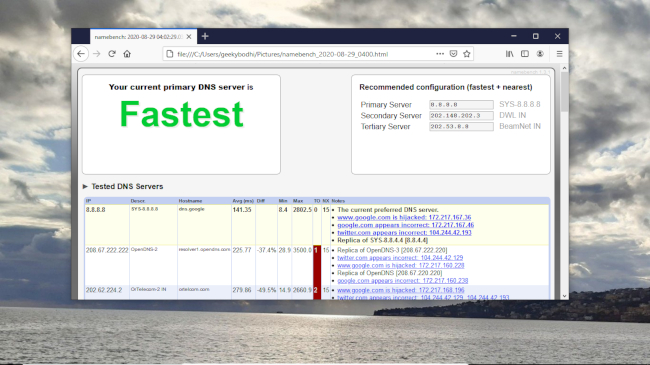The width and height of the screenshot is (650, 365).
Task: Click the Primary Server 8.8.8.8 field
Action: (x=461, y=105)
